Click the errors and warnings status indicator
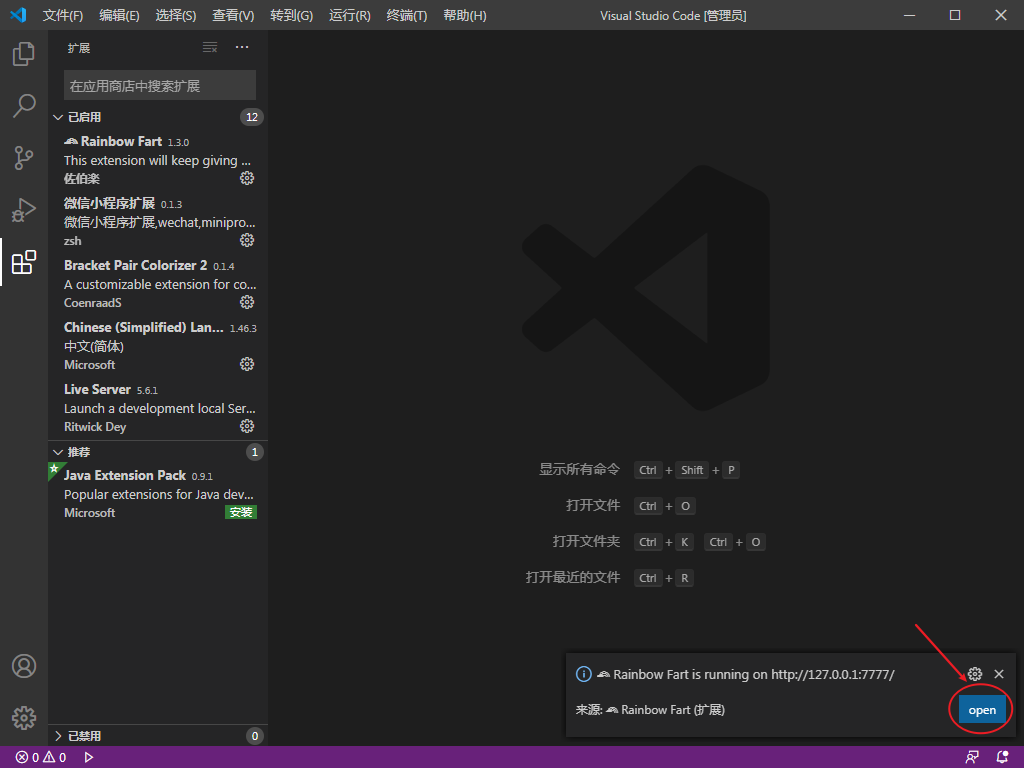The image size is (1024, 768). point(40,758)
